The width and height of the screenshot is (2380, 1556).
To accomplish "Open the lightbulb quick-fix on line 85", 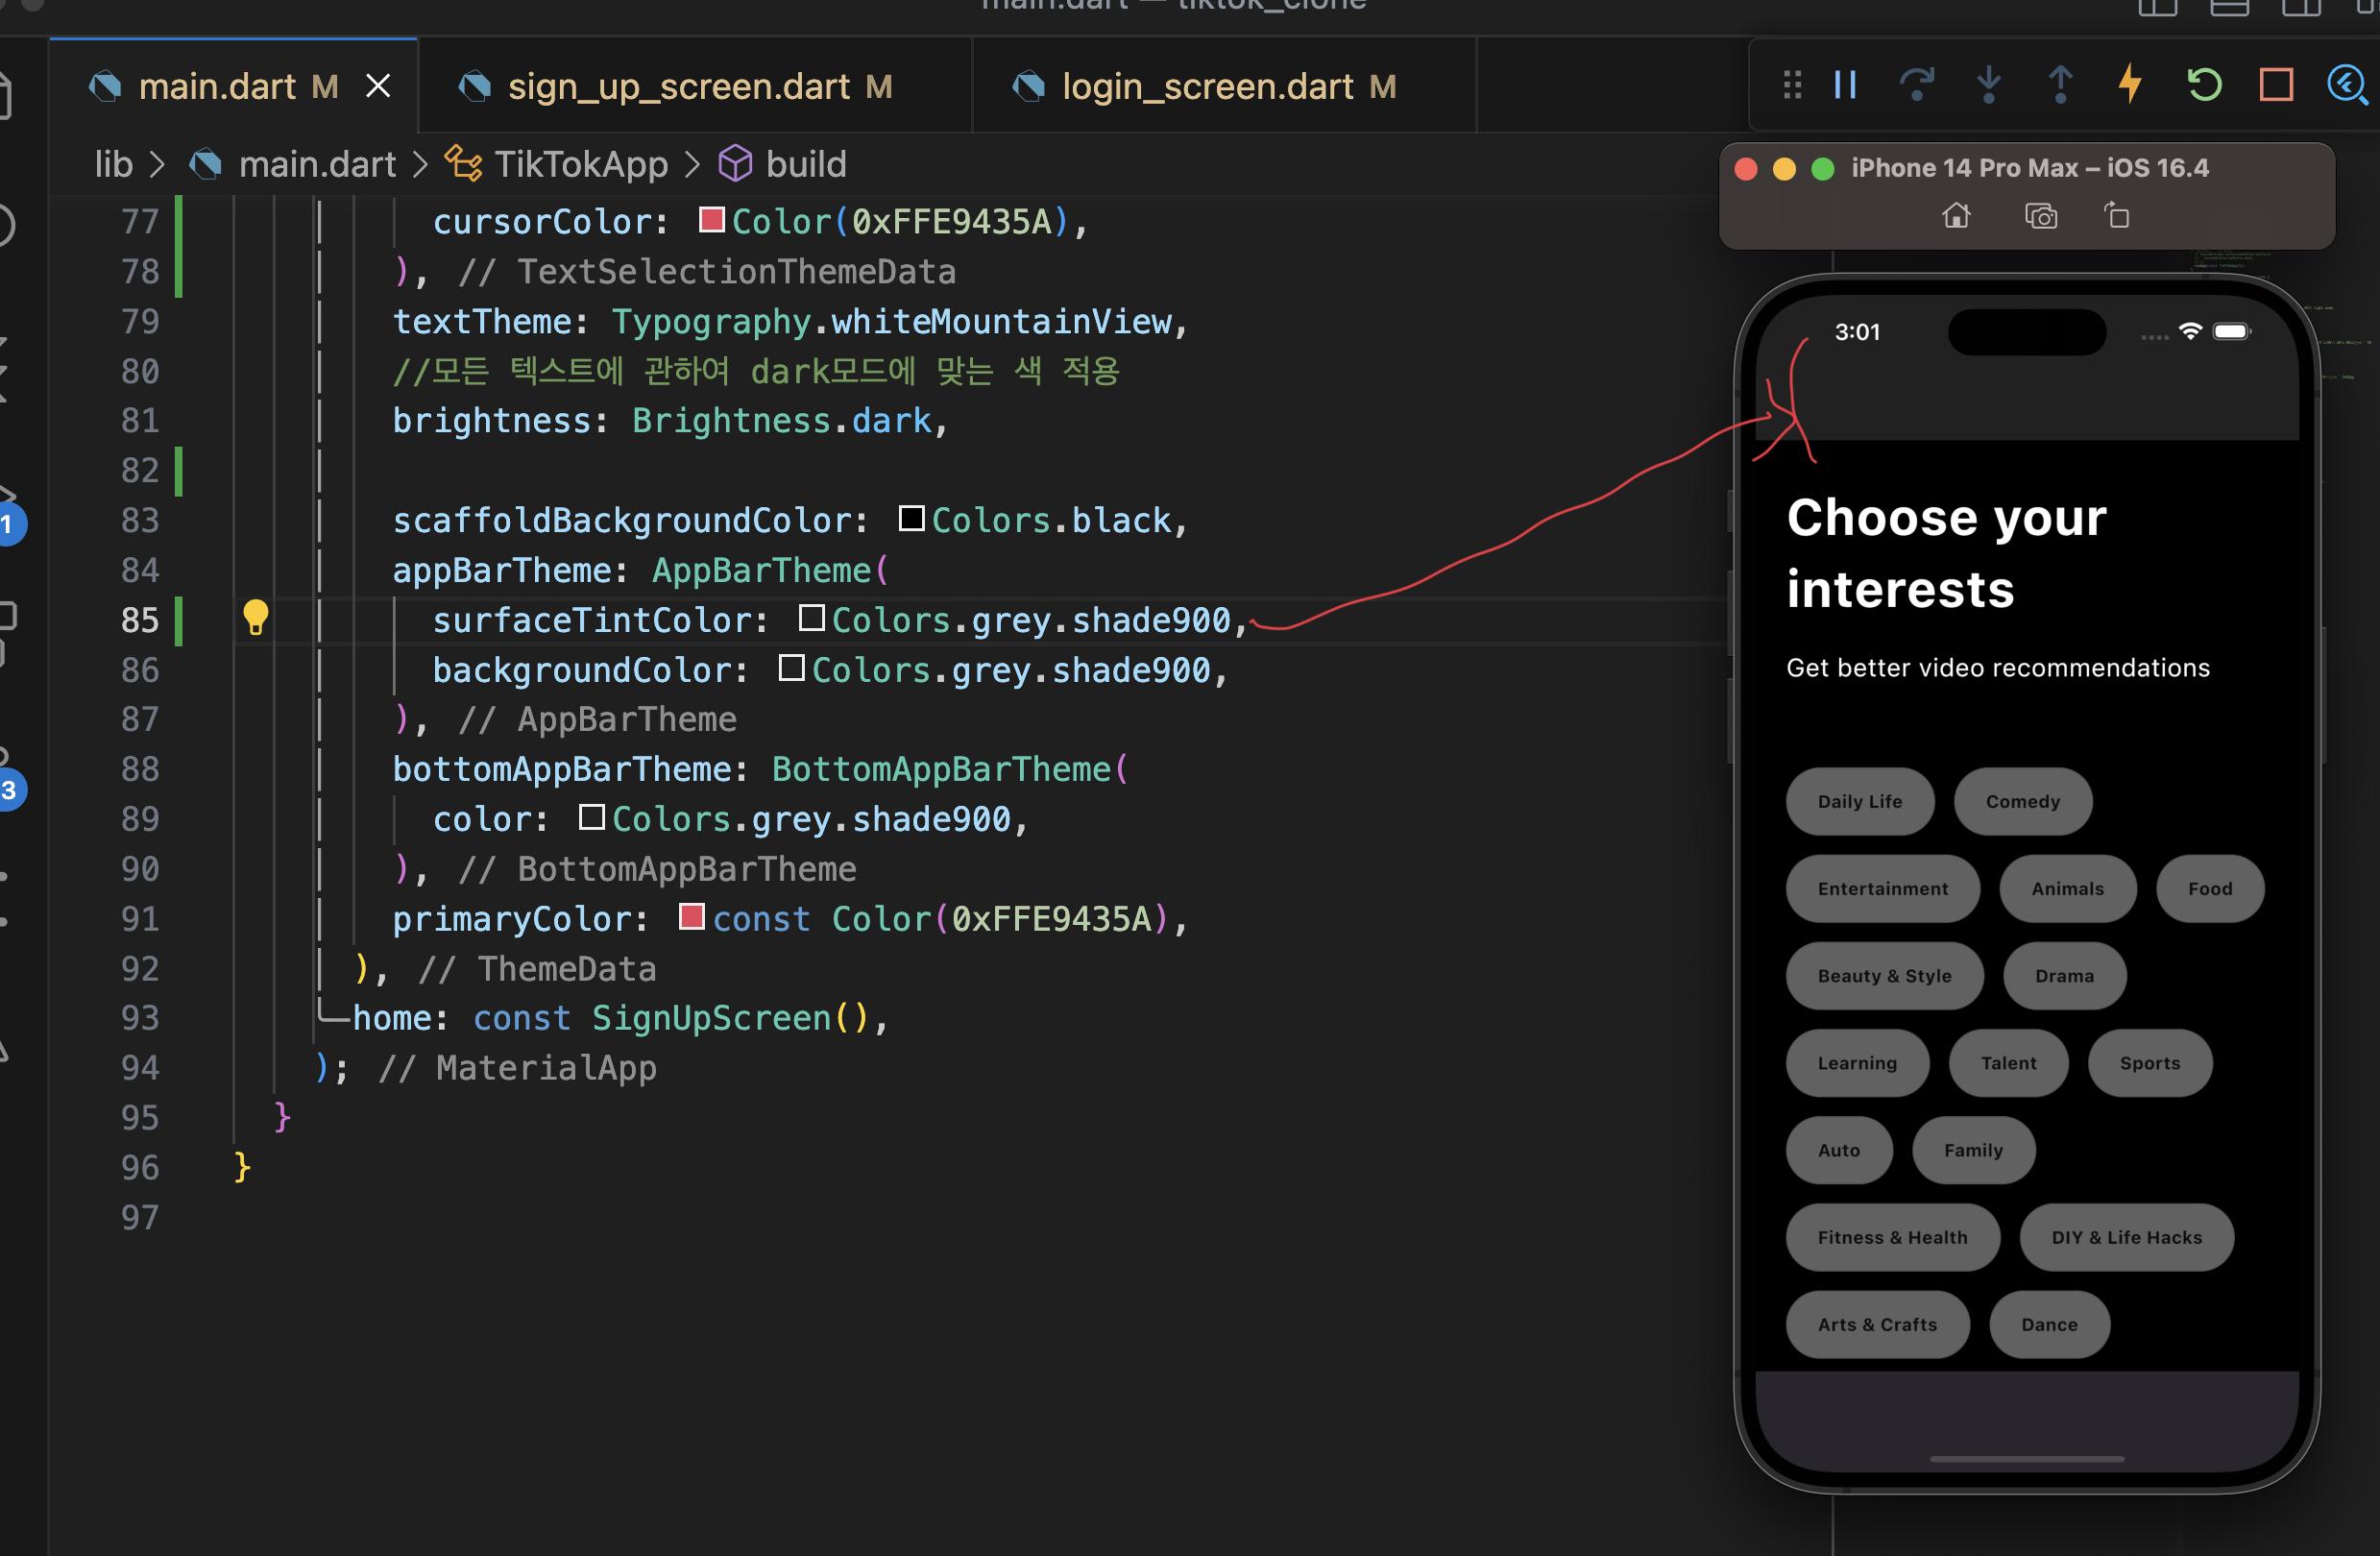I will point(256,618).
